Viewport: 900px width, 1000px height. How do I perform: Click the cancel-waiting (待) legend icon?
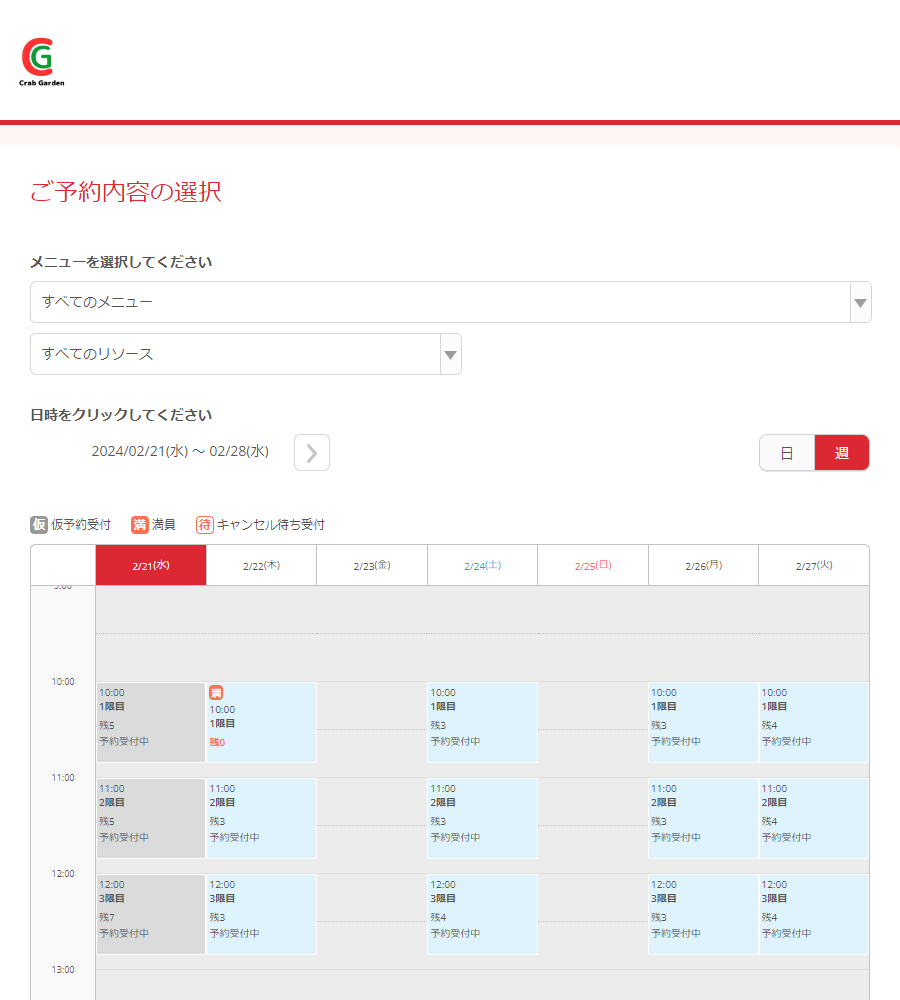click(205, 525)
